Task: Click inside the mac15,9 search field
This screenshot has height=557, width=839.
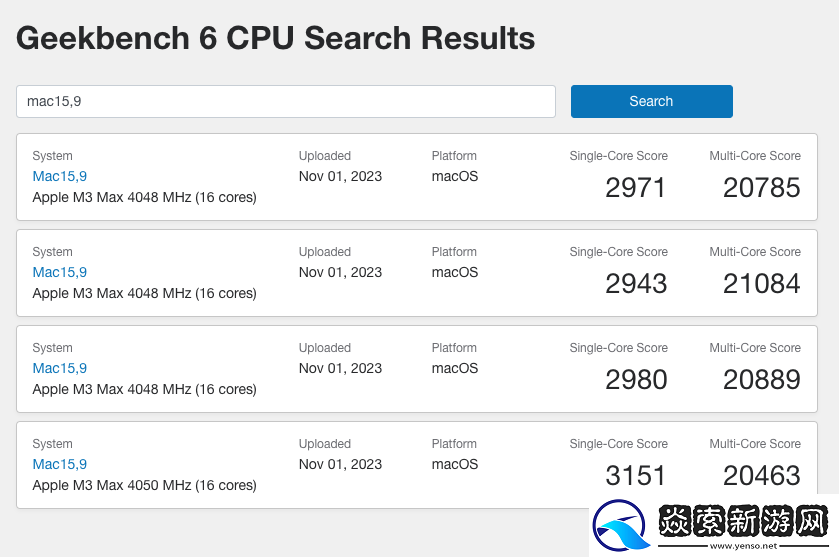Action: pyautogui.click(x=285, y=101)
